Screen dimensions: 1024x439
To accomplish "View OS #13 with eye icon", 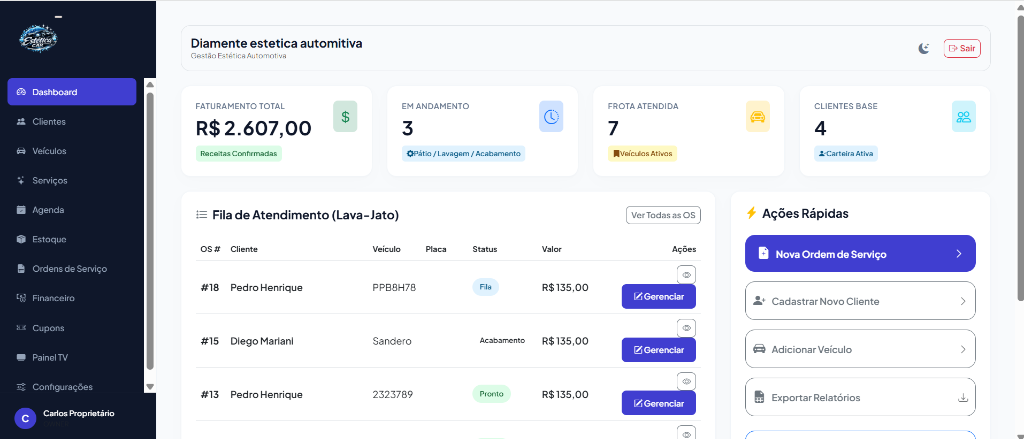I will 686,381.
